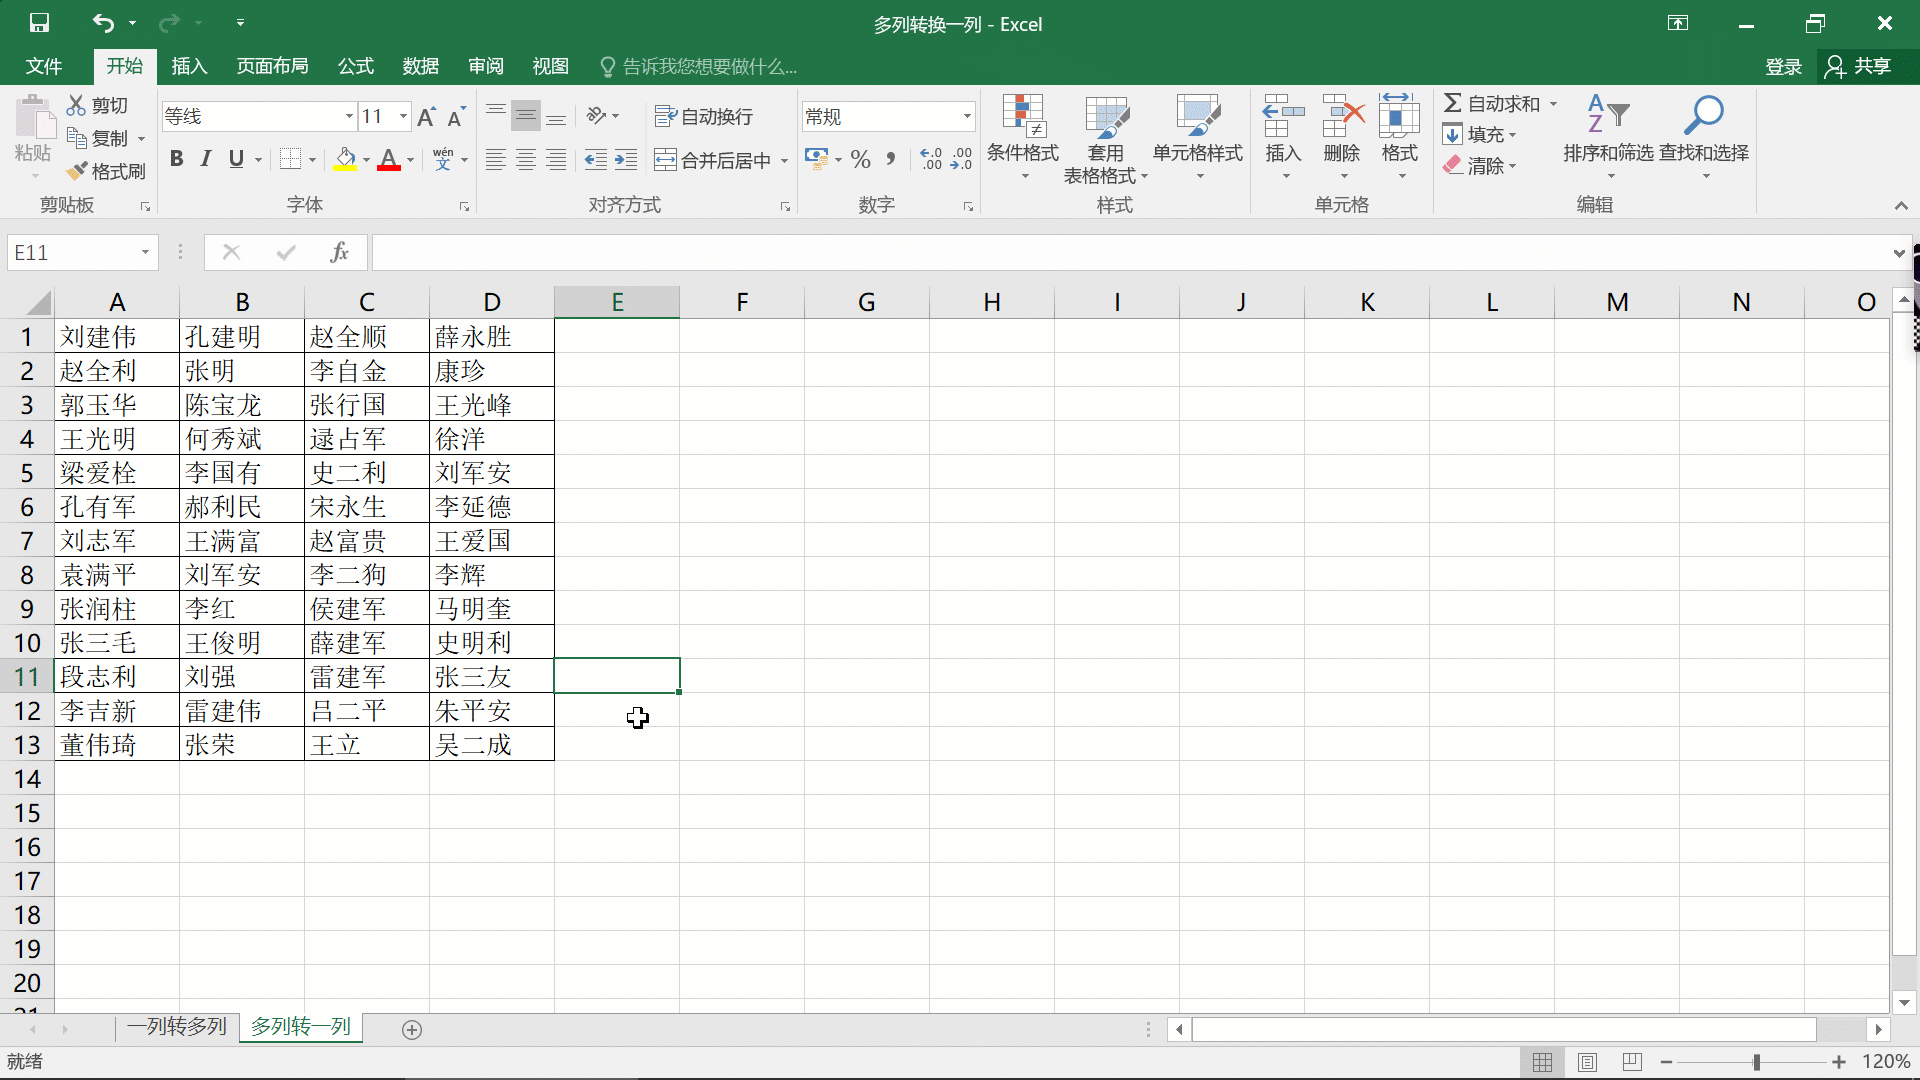Click the Tell Me search box
The image size is (1920, 1080).
698,66
